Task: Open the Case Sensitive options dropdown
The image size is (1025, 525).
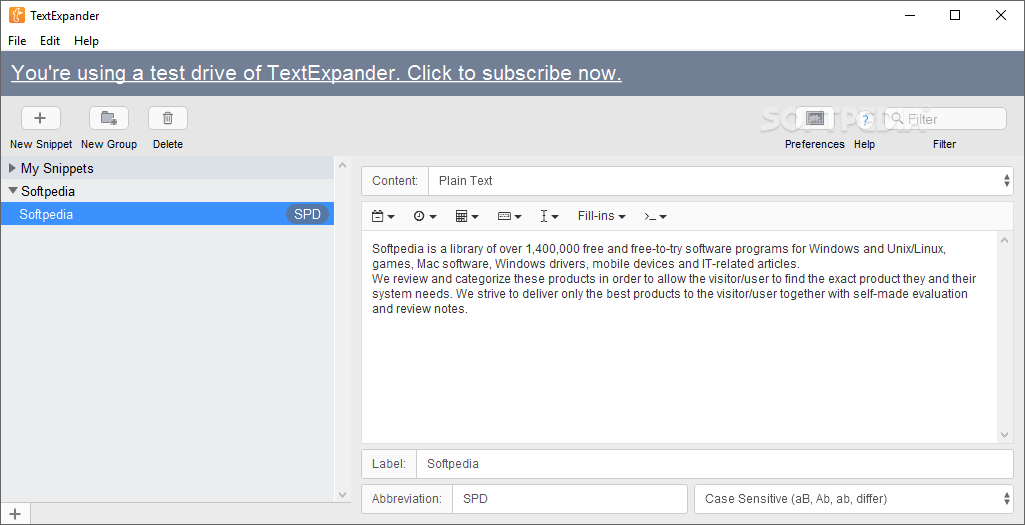Action: (x=854, y=499)
